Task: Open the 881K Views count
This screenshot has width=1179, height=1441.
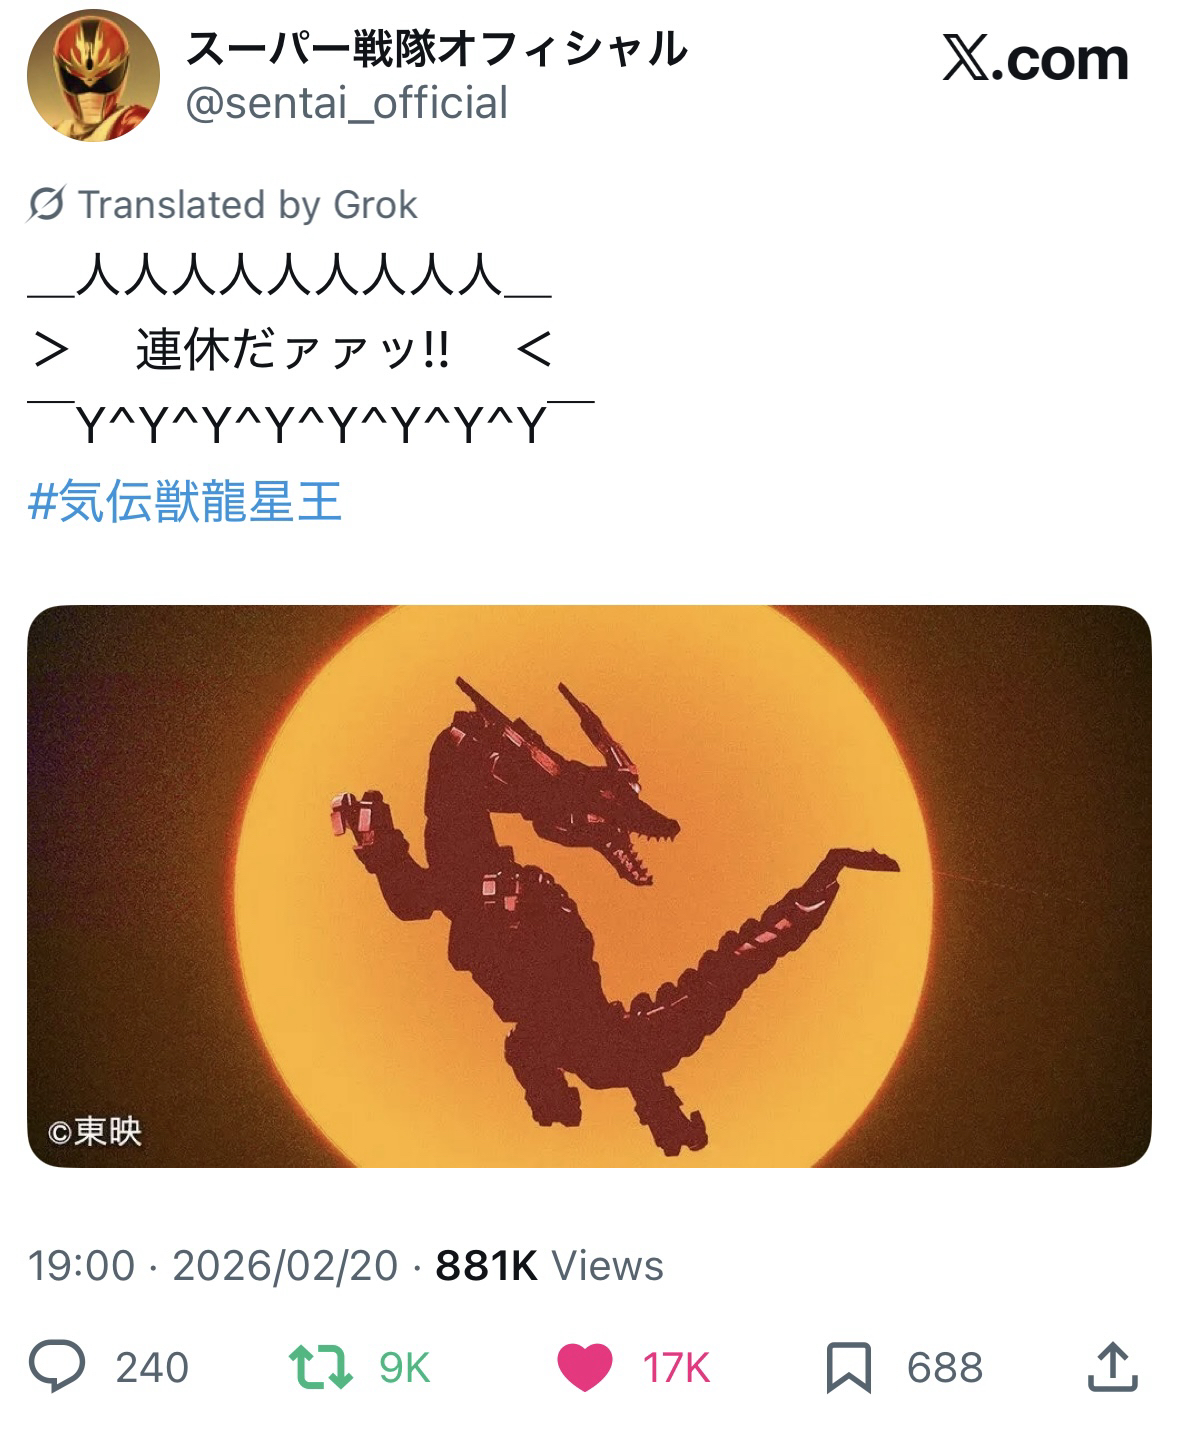Action: [x=549, y=1265]
